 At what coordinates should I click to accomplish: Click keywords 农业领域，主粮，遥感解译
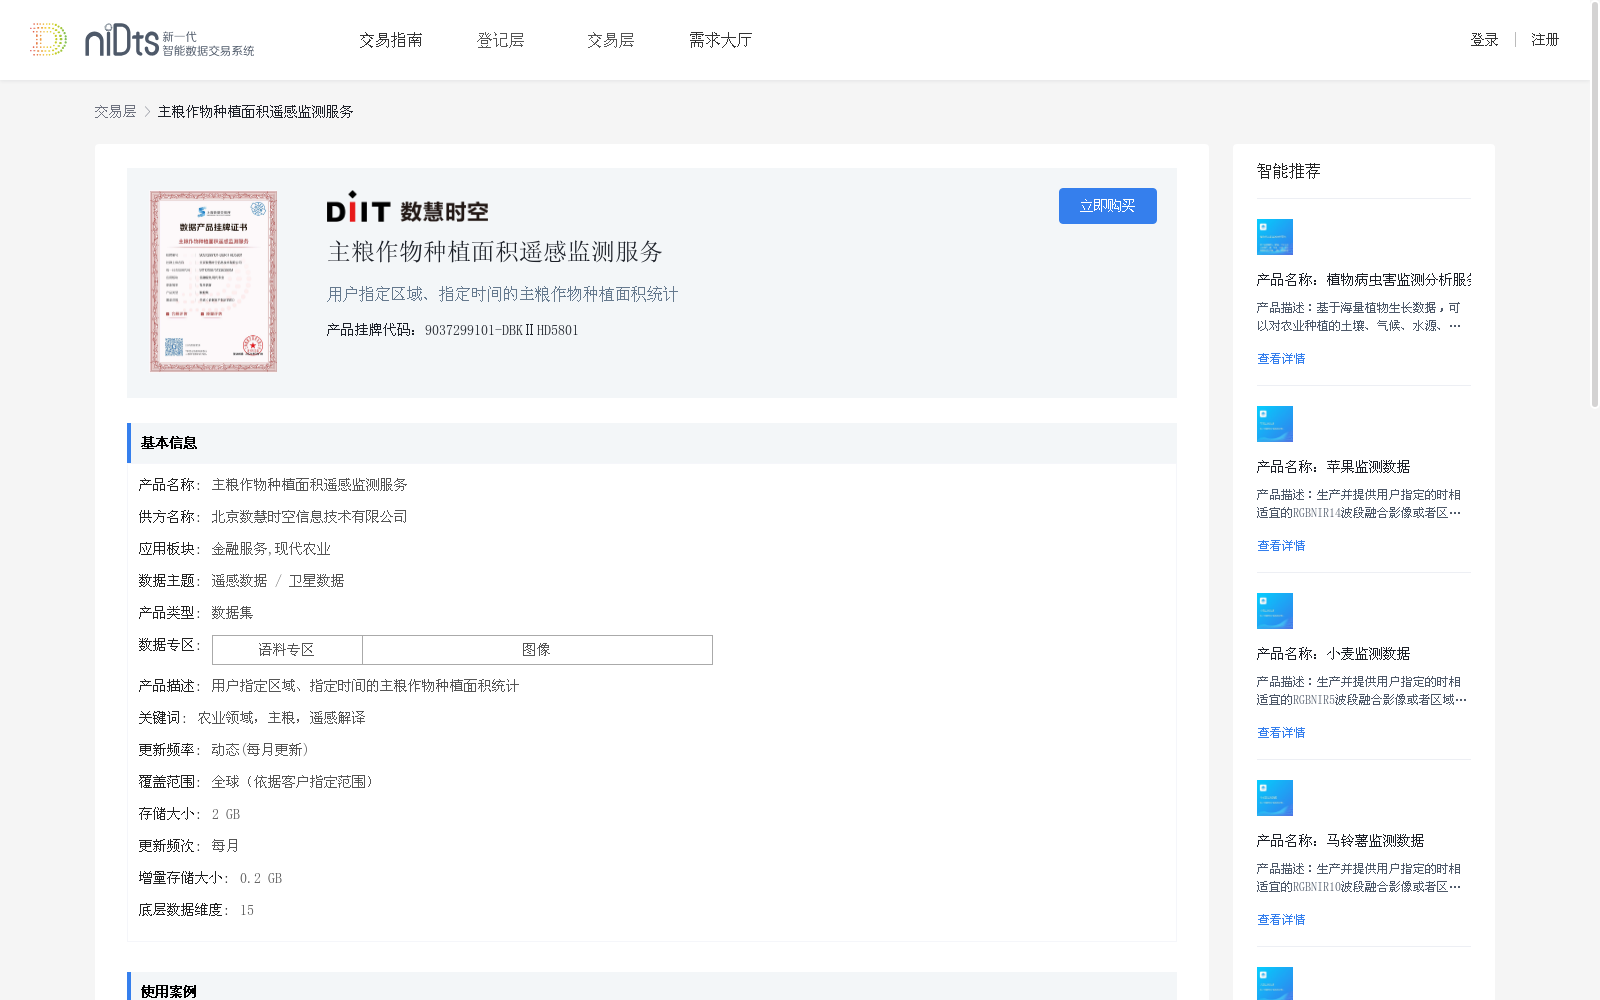(x=282, y=718)
